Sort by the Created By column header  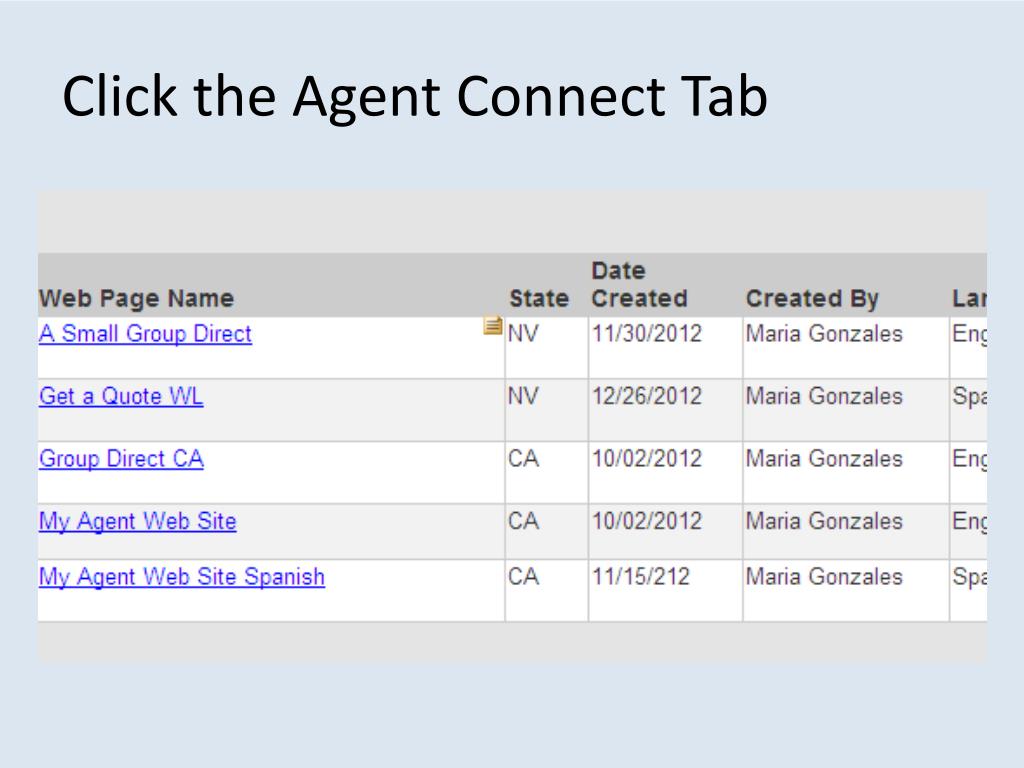[812, 298]
